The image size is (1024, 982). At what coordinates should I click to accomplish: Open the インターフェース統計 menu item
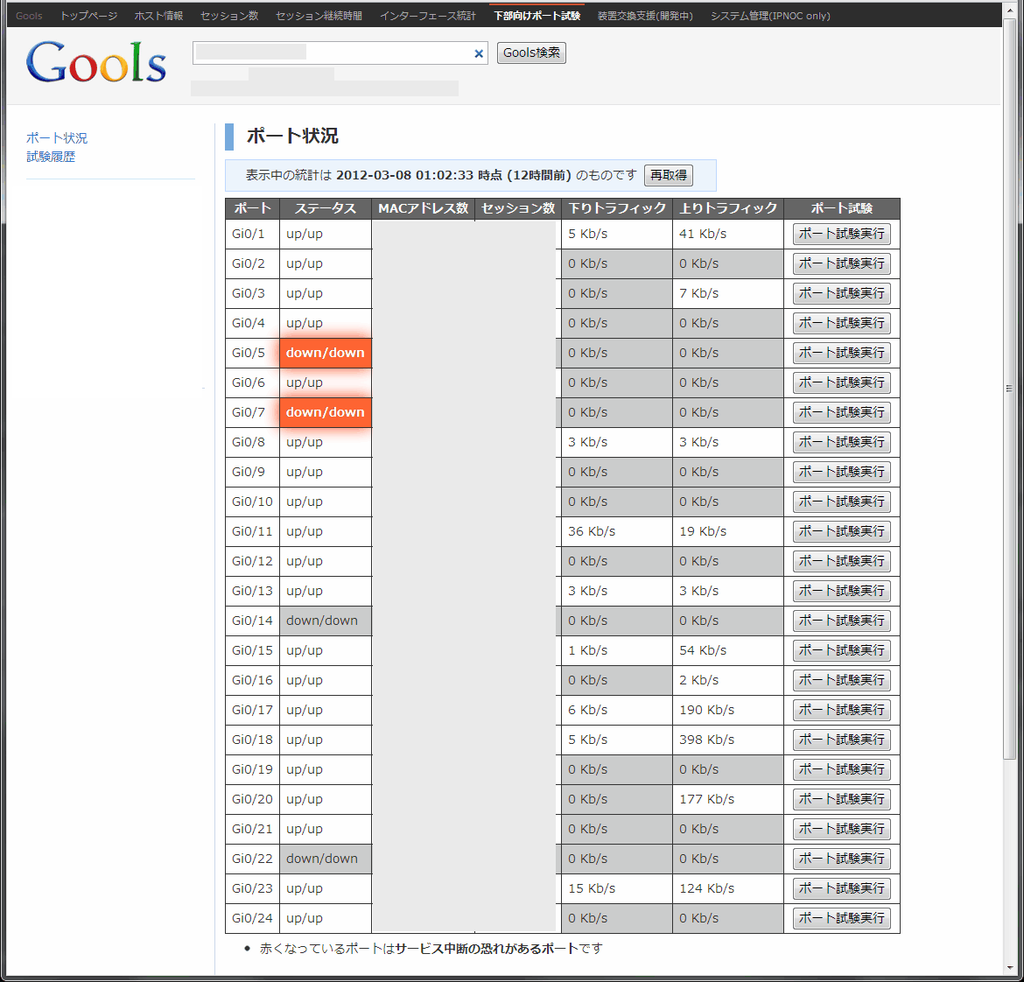tap(428, 16)
